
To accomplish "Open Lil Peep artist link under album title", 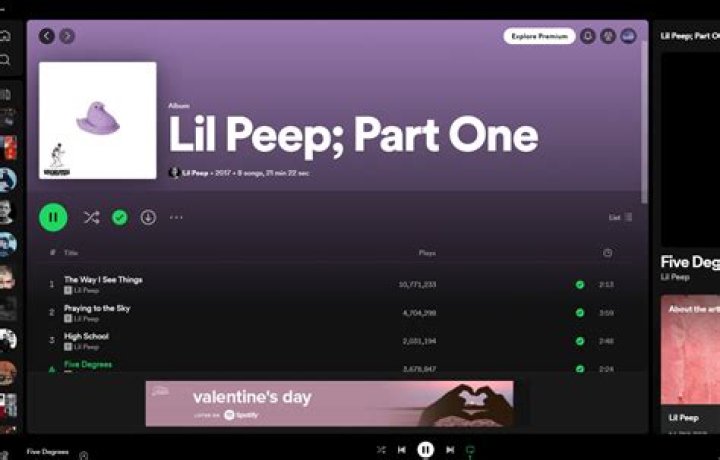I will click(x=195, y=173).
